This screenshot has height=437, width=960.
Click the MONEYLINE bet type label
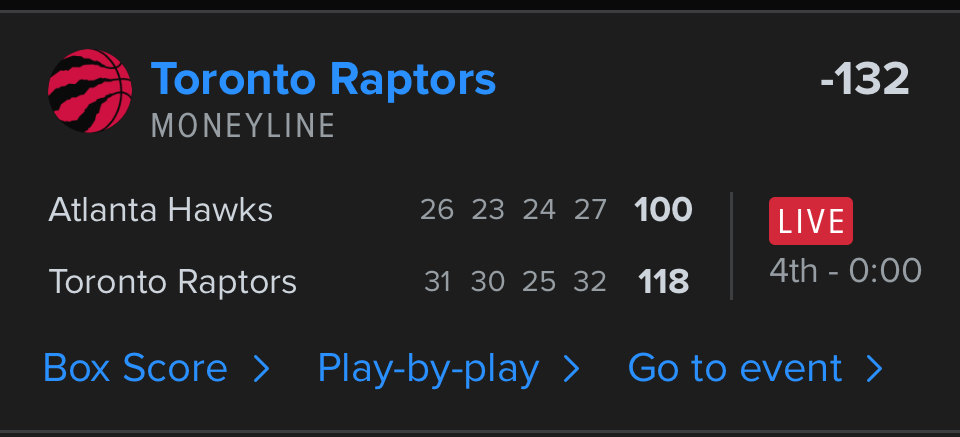243,126
